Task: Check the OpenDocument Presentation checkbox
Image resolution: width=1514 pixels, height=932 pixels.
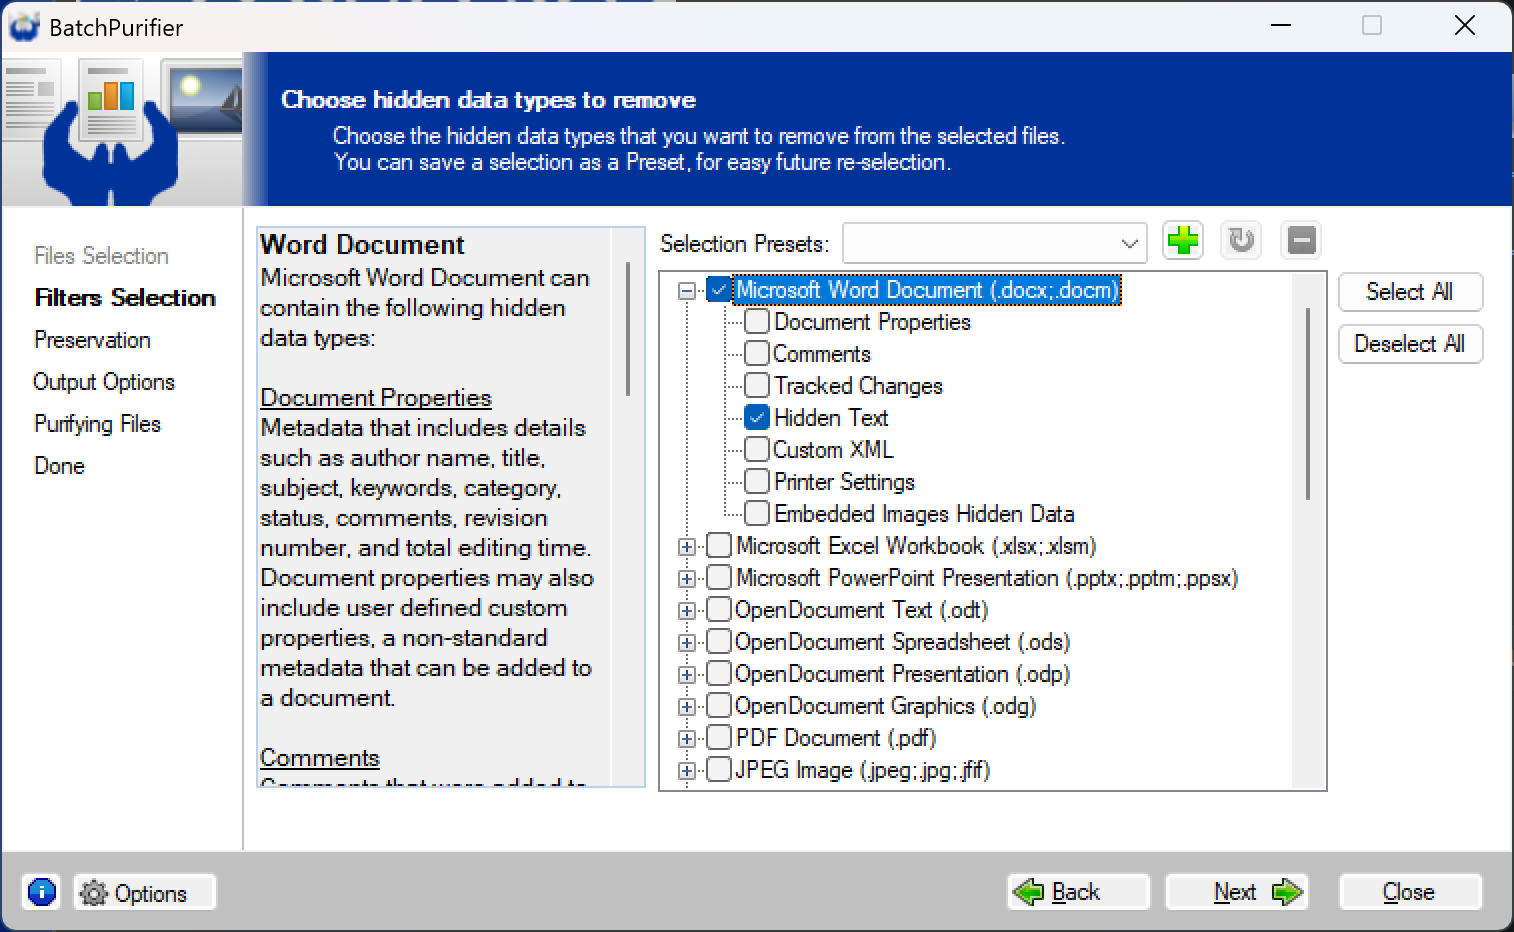Action: pyautogui.click(x=719, y=674)
